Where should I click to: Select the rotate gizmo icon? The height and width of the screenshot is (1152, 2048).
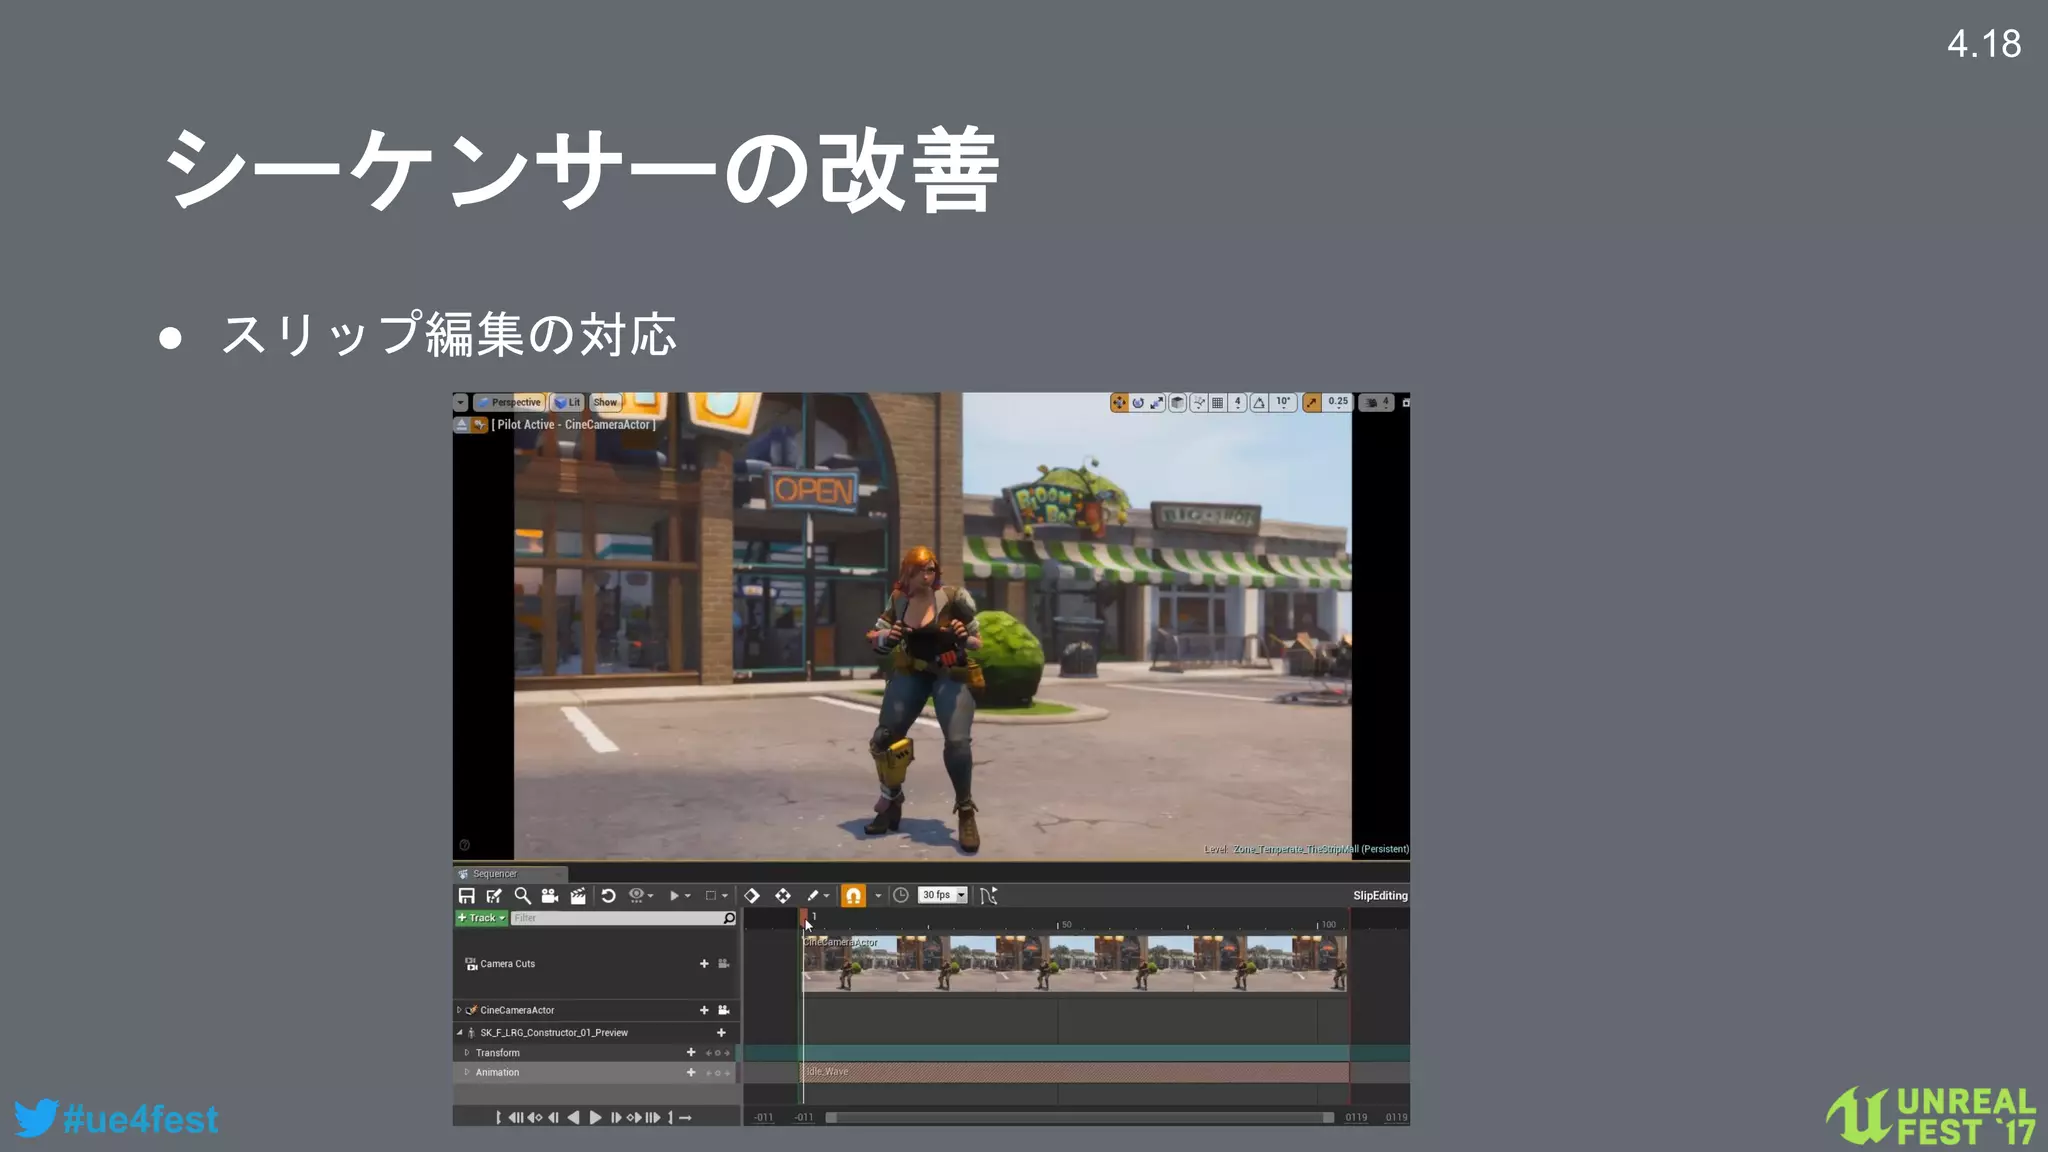1138,402
